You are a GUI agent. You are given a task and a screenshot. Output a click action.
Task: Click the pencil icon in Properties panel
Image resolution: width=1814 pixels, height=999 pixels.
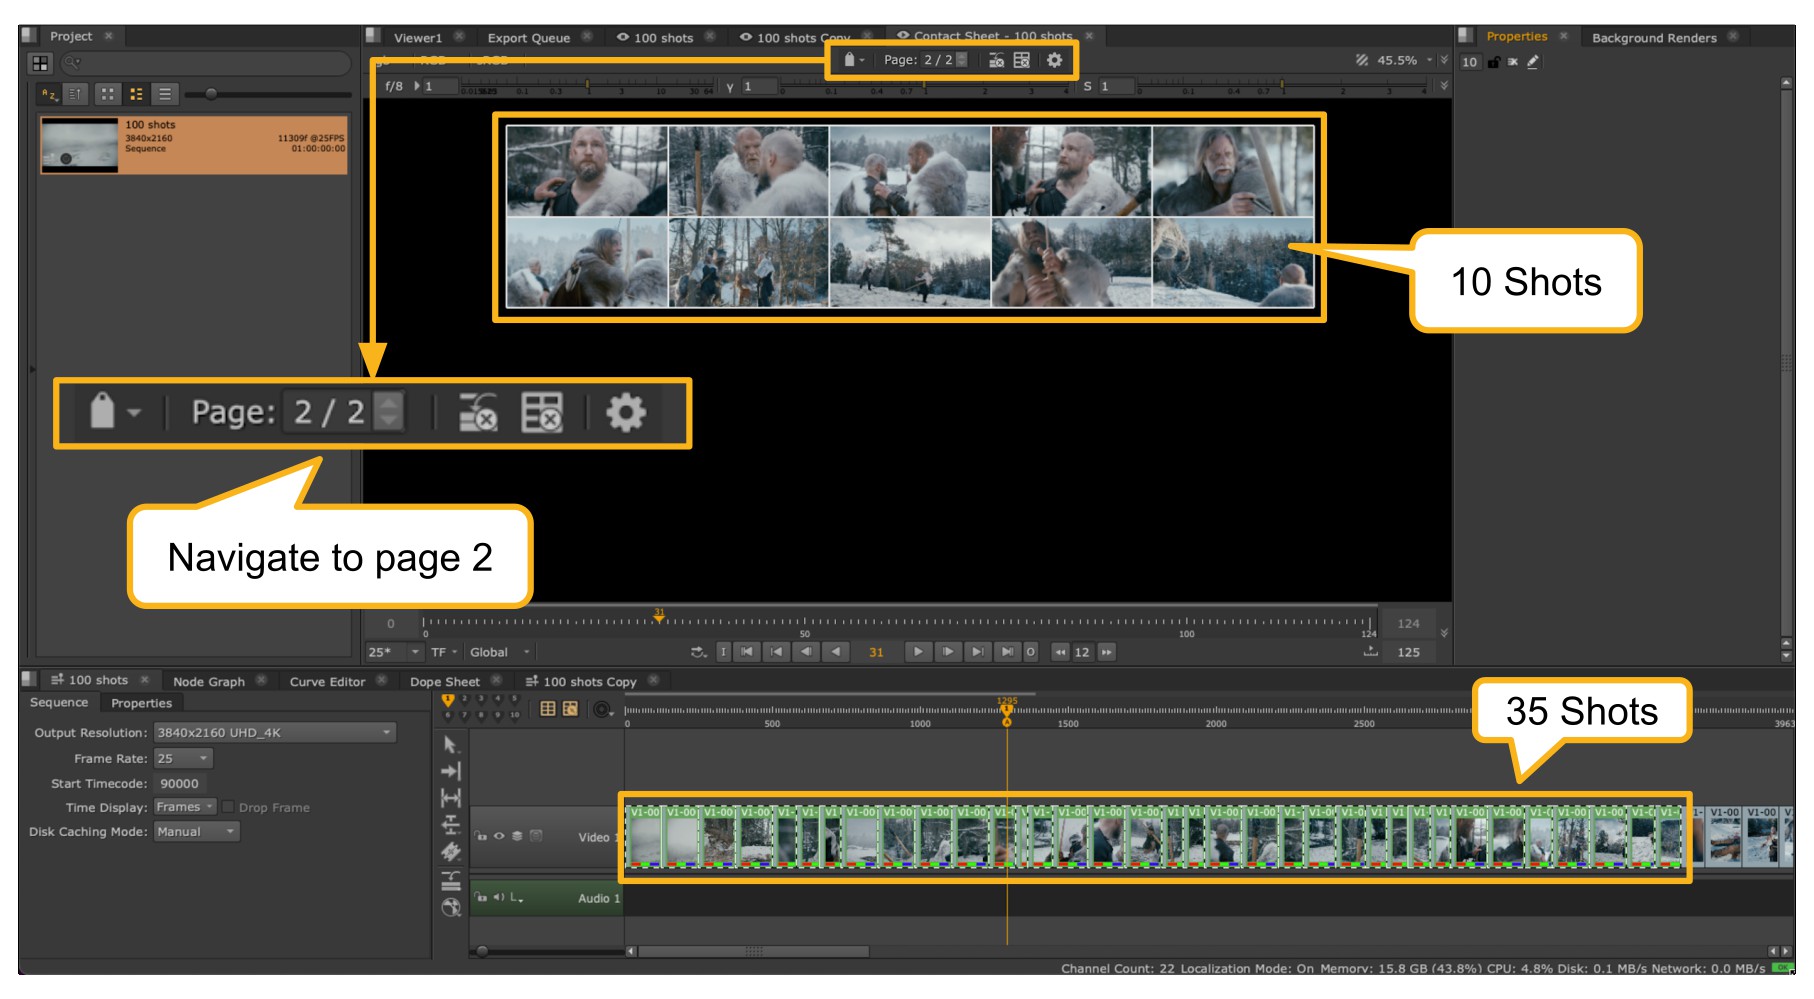pos(1533,62)
